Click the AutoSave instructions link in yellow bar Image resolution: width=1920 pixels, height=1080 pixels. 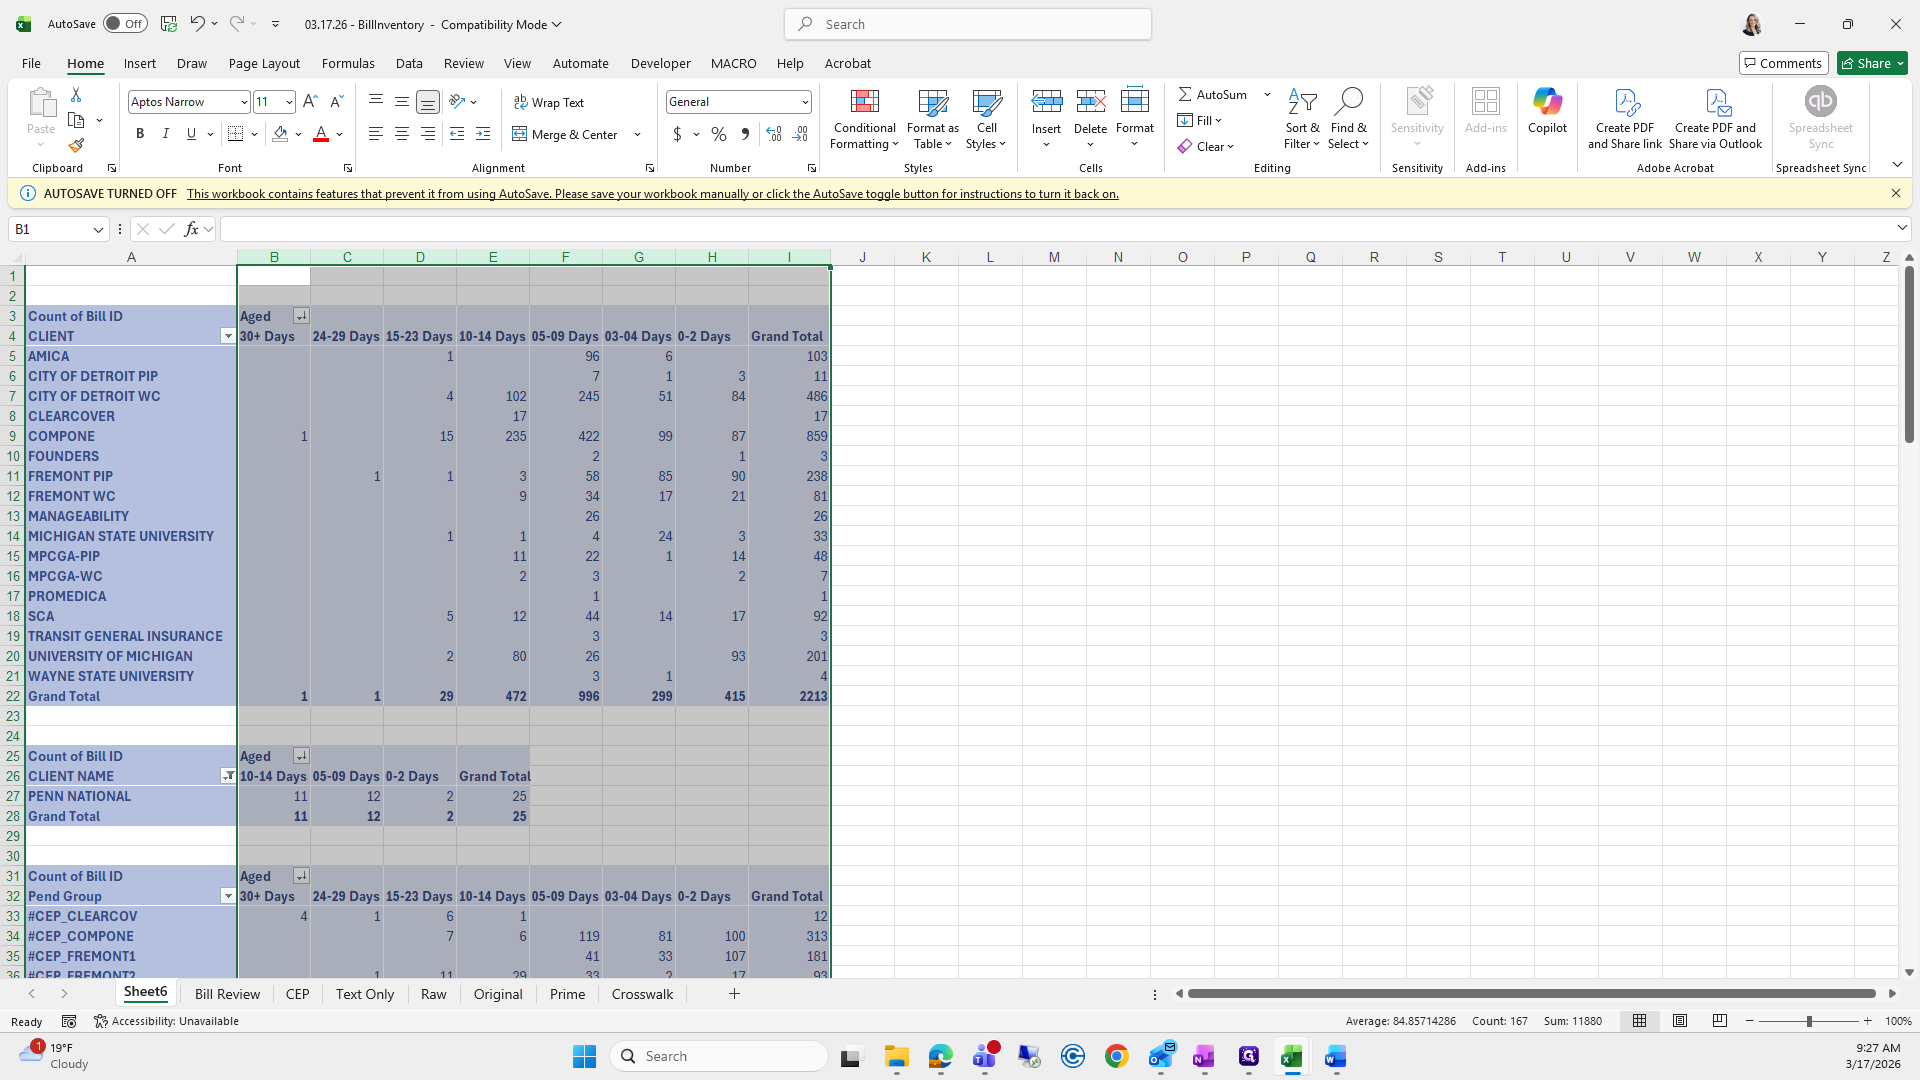(x=652, y=194)
